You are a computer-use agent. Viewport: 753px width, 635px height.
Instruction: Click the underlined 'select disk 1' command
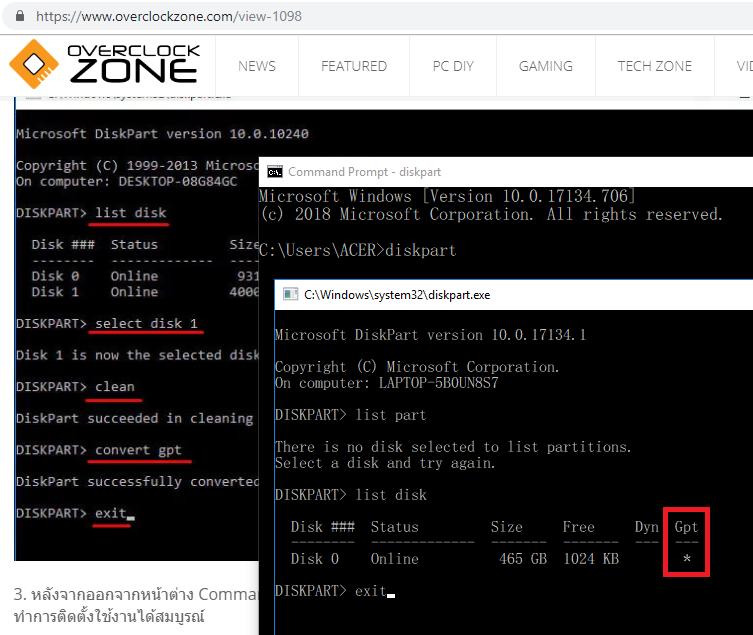click(x=146, y=323)
